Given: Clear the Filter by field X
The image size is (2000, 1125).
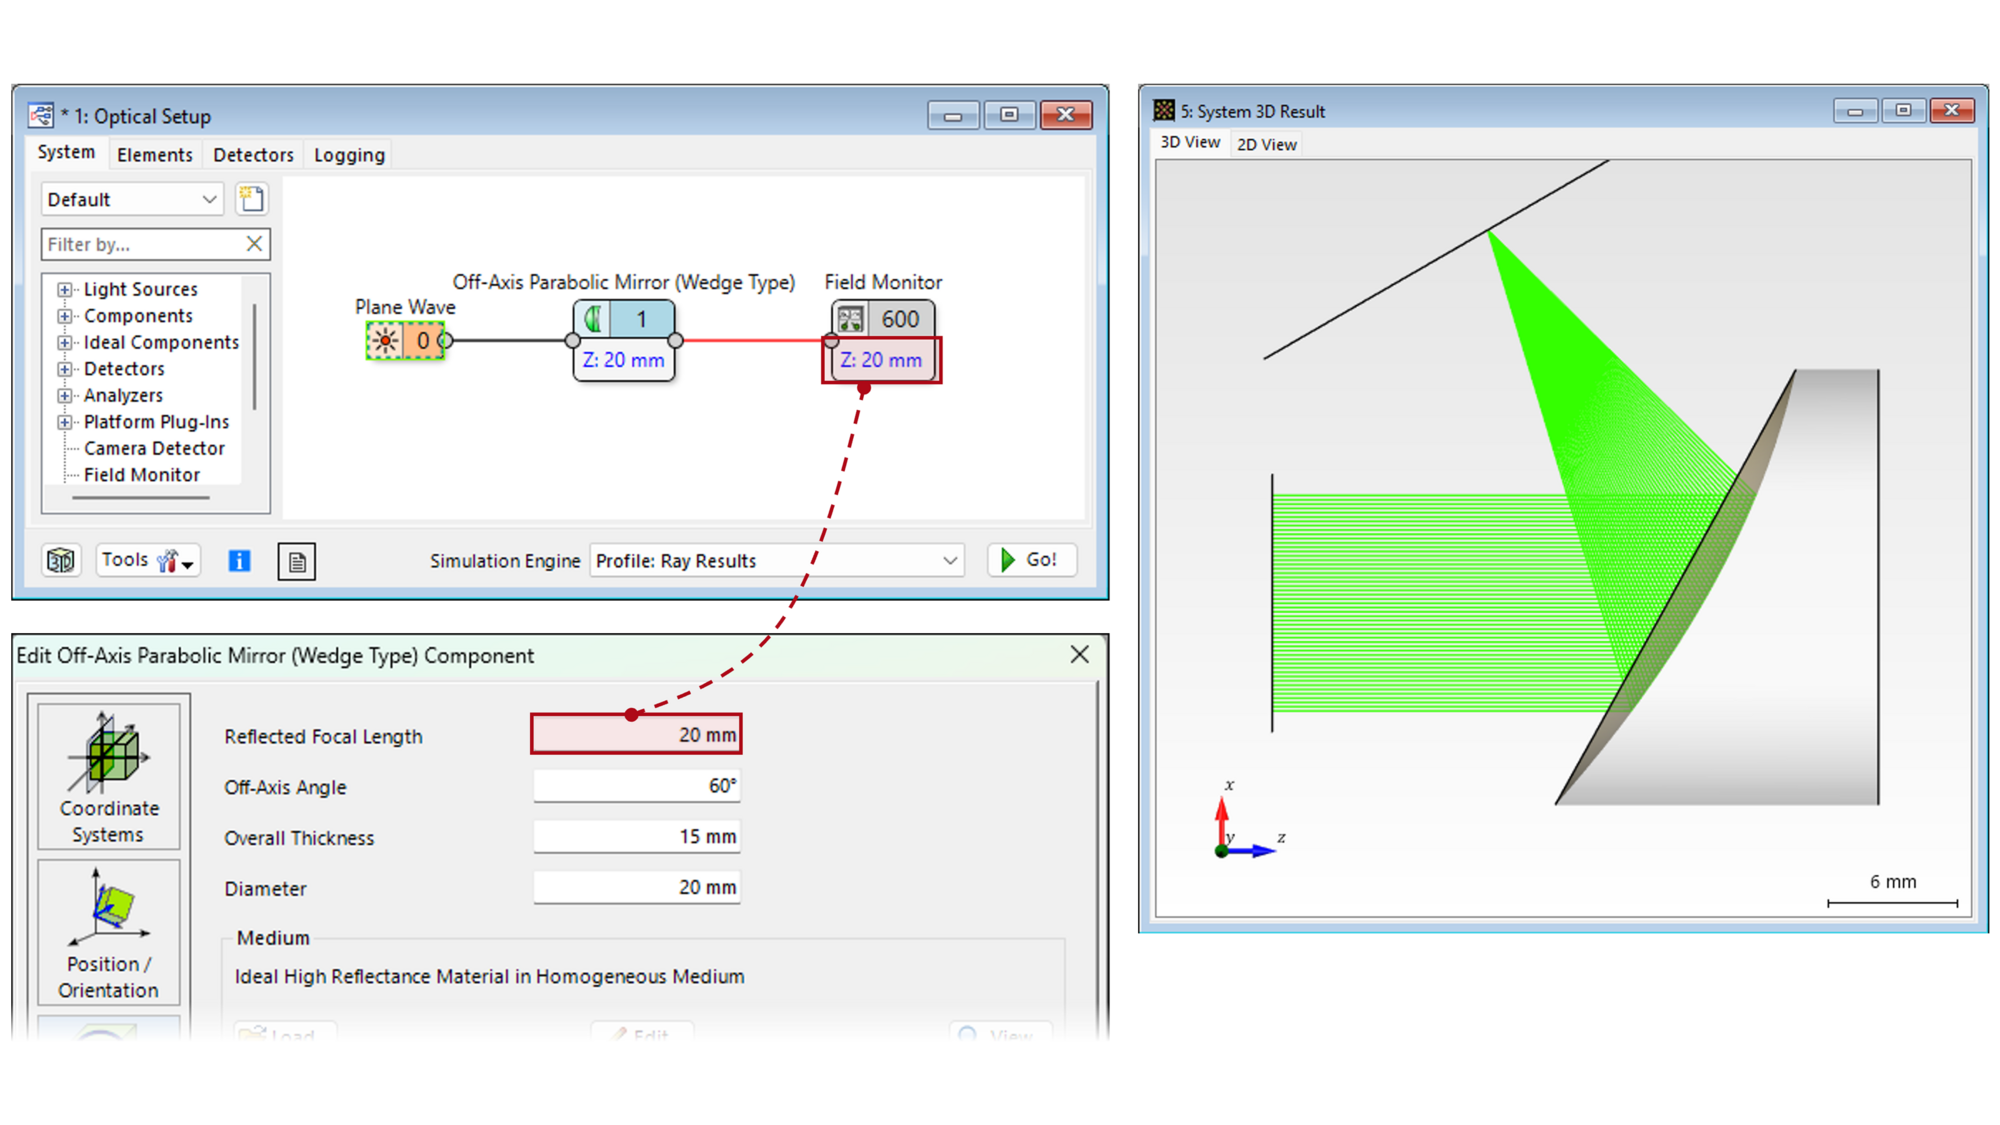Looking at the screenshot, I should [x=254, y=243].
